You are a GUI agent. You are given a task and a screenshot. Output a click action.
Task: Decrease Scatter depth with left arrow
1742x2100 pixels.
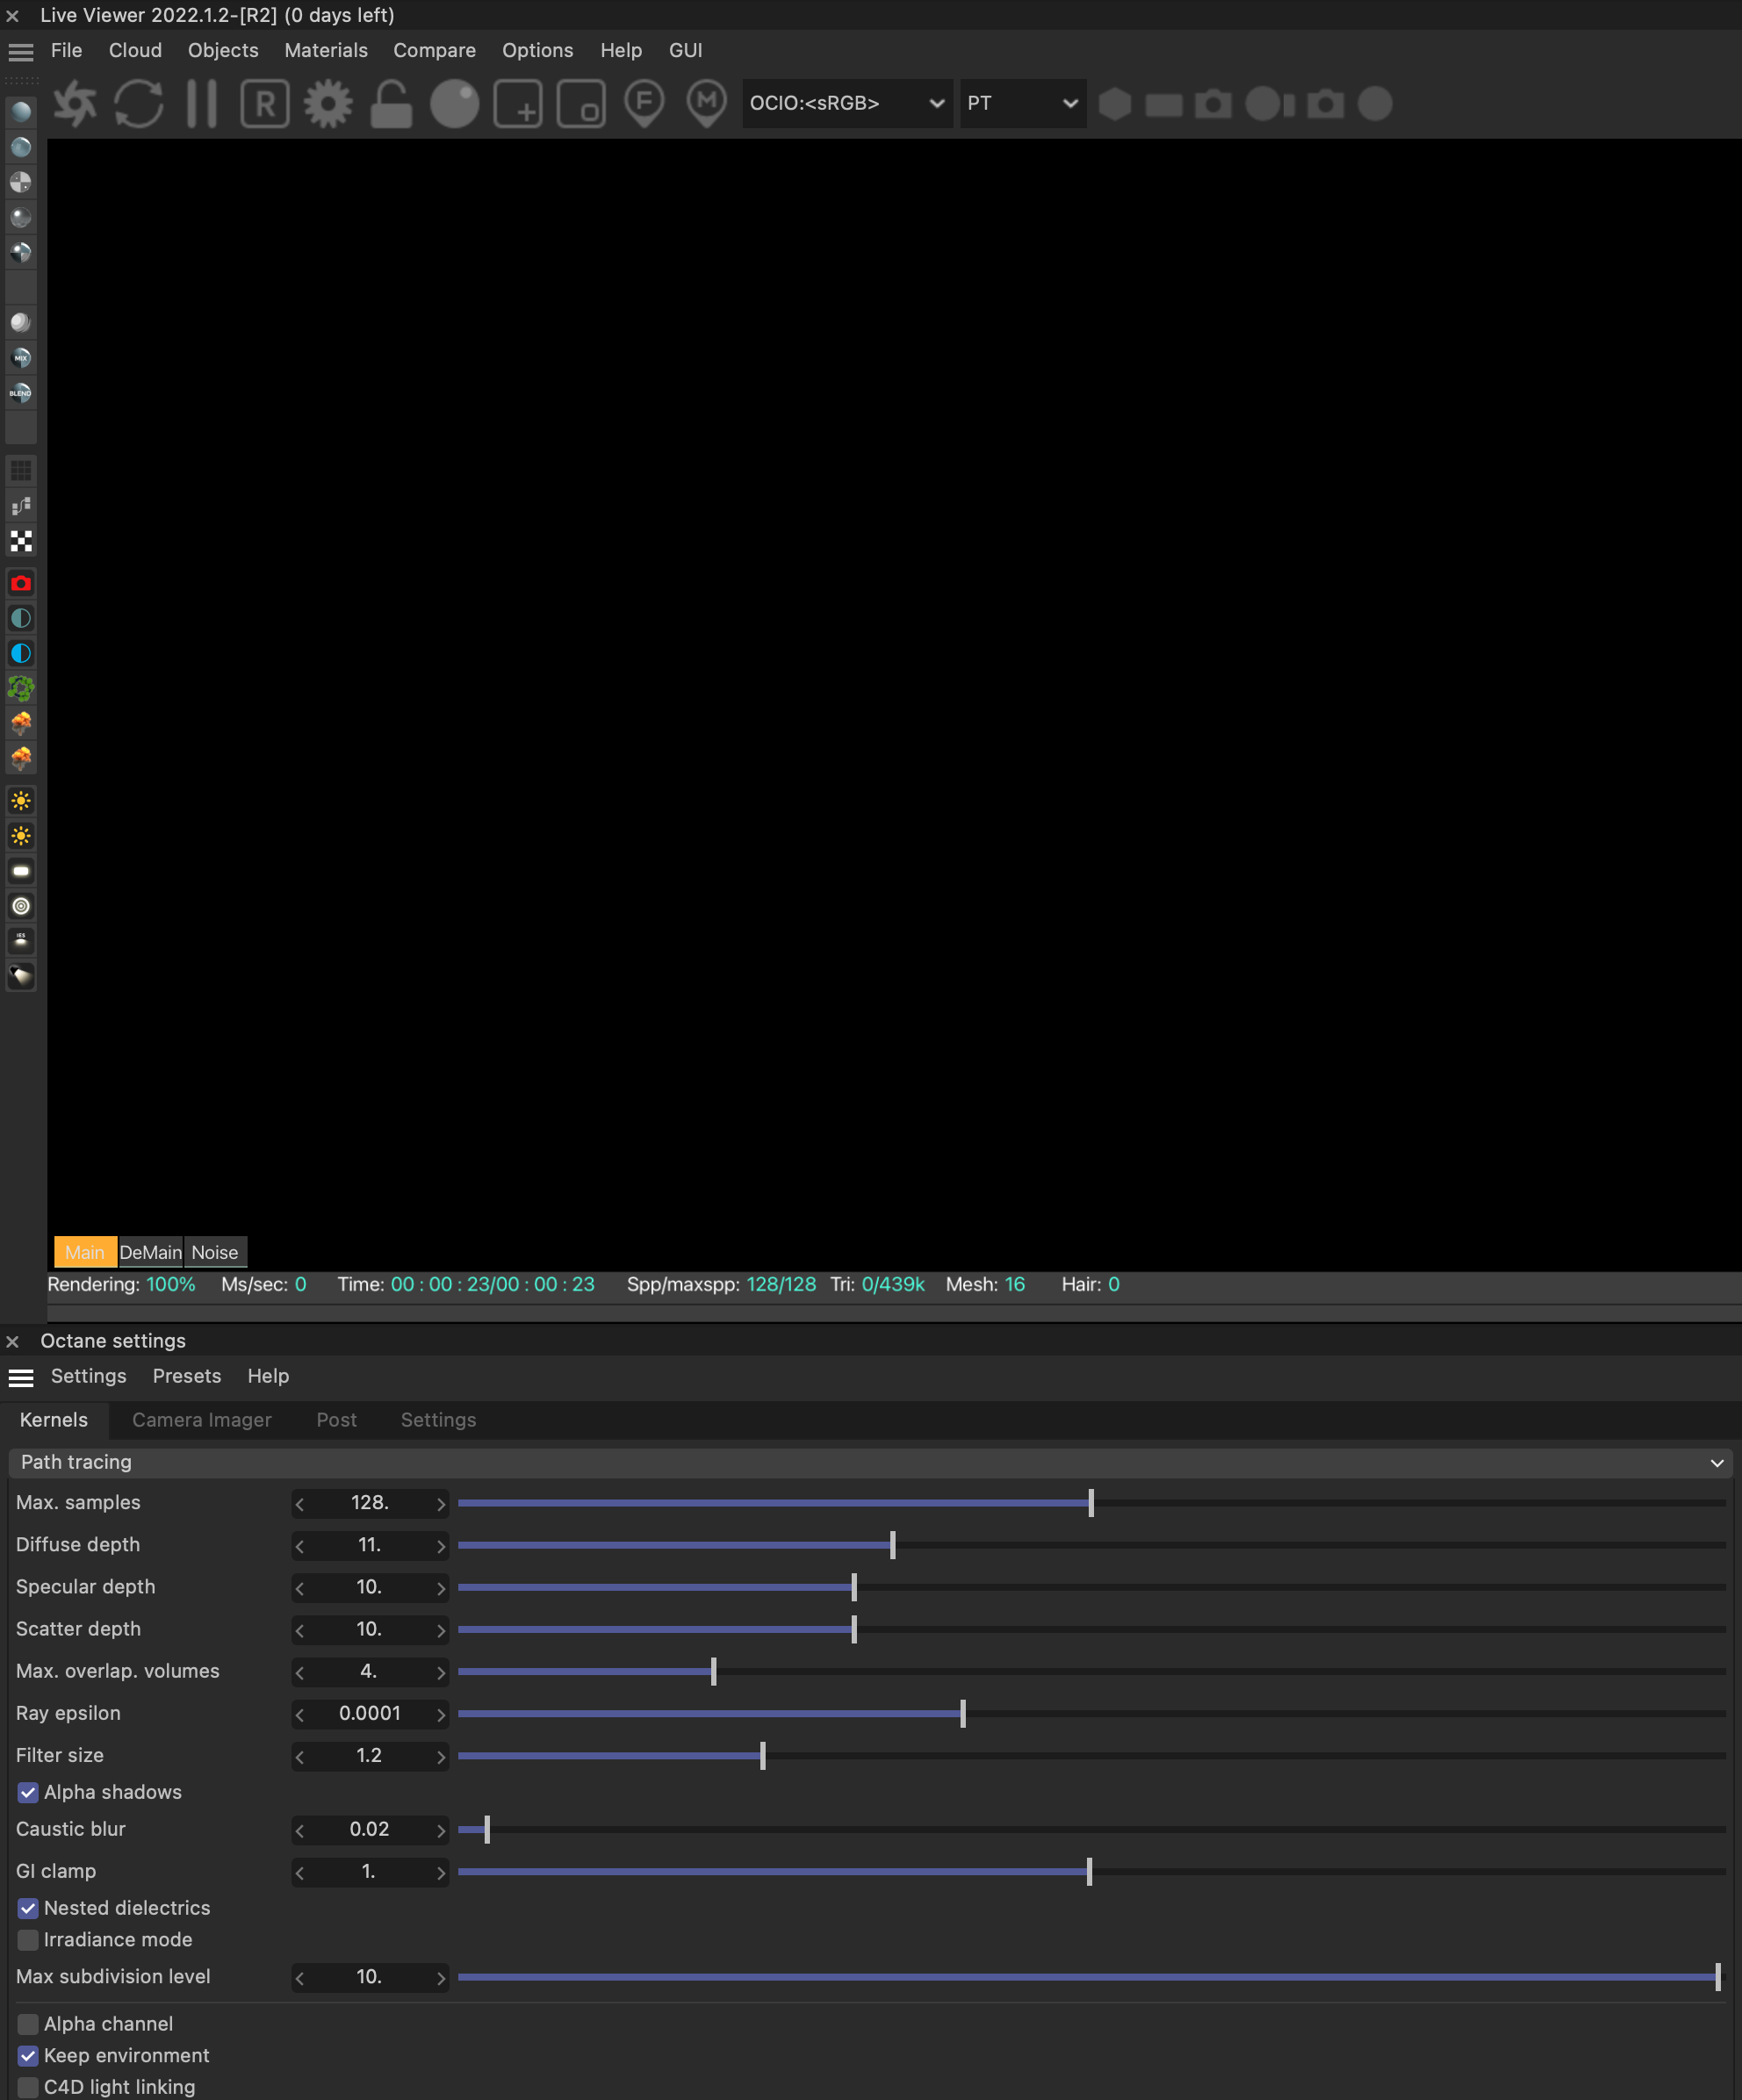[300, 1629]
